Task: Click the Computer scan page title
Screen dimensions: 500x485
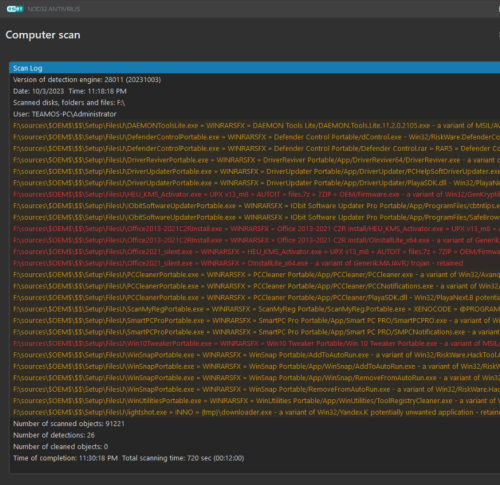Action: (43, 35)
